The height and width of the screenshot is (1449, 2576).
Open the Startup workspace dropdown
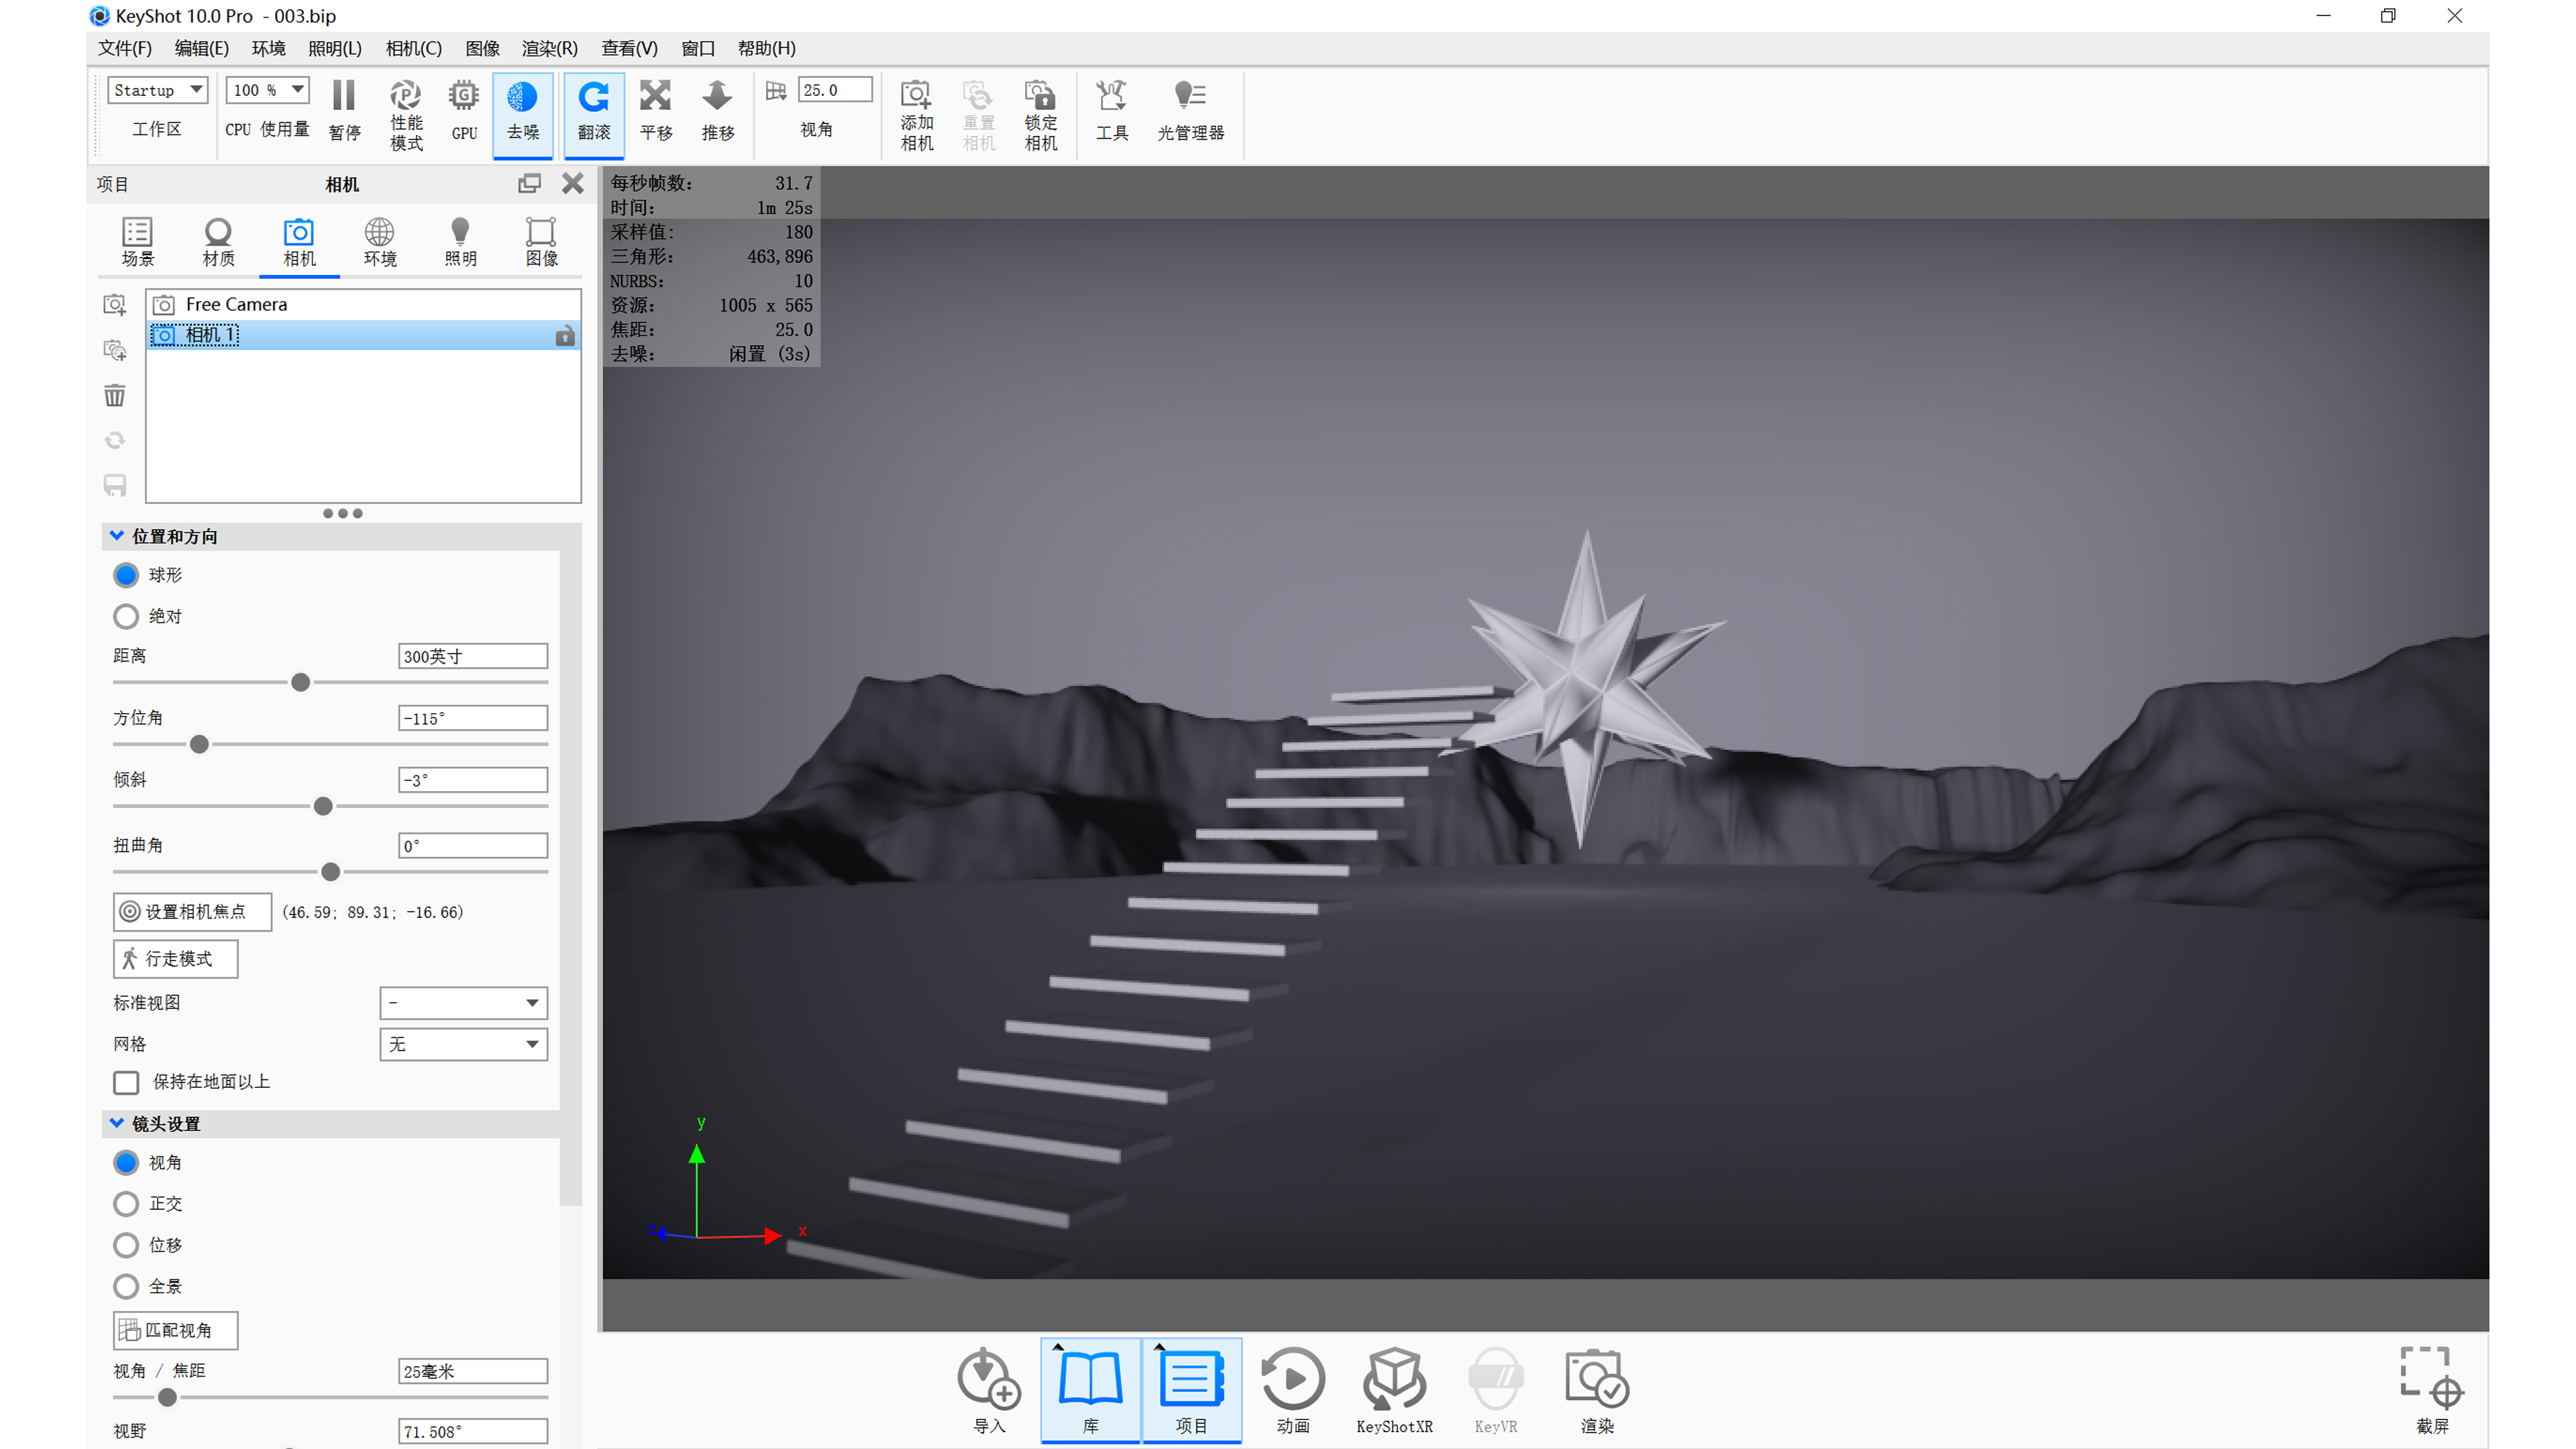157,89
